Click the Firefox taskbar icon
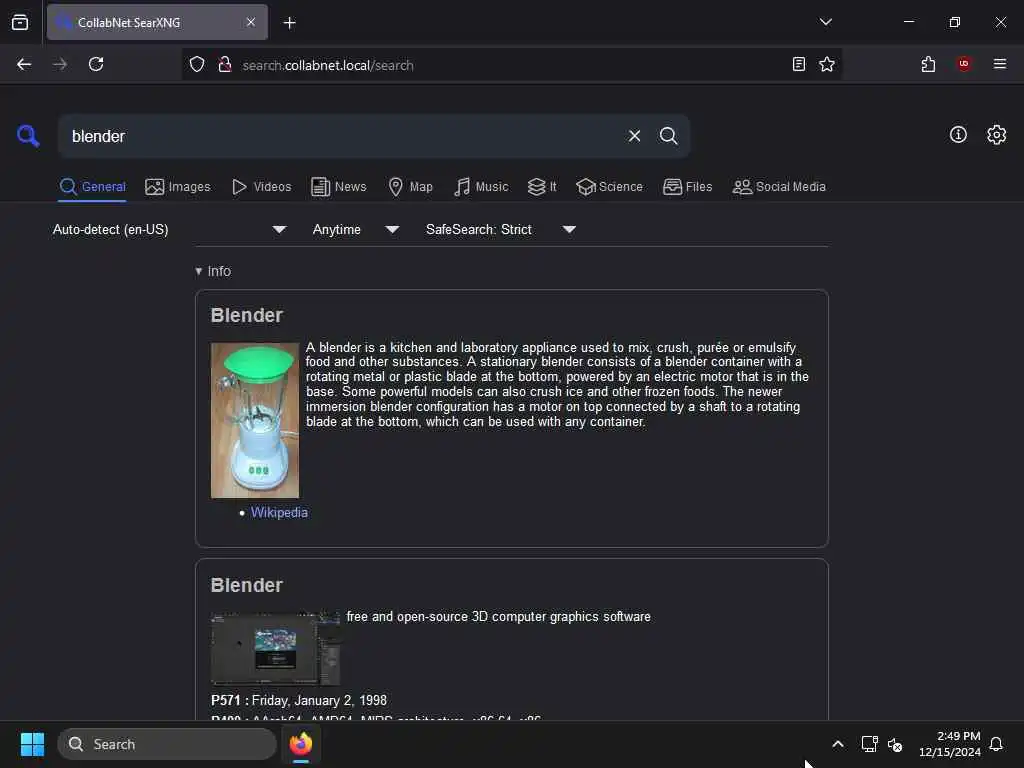Viewport: 1024px width, 768px height. 301,744
